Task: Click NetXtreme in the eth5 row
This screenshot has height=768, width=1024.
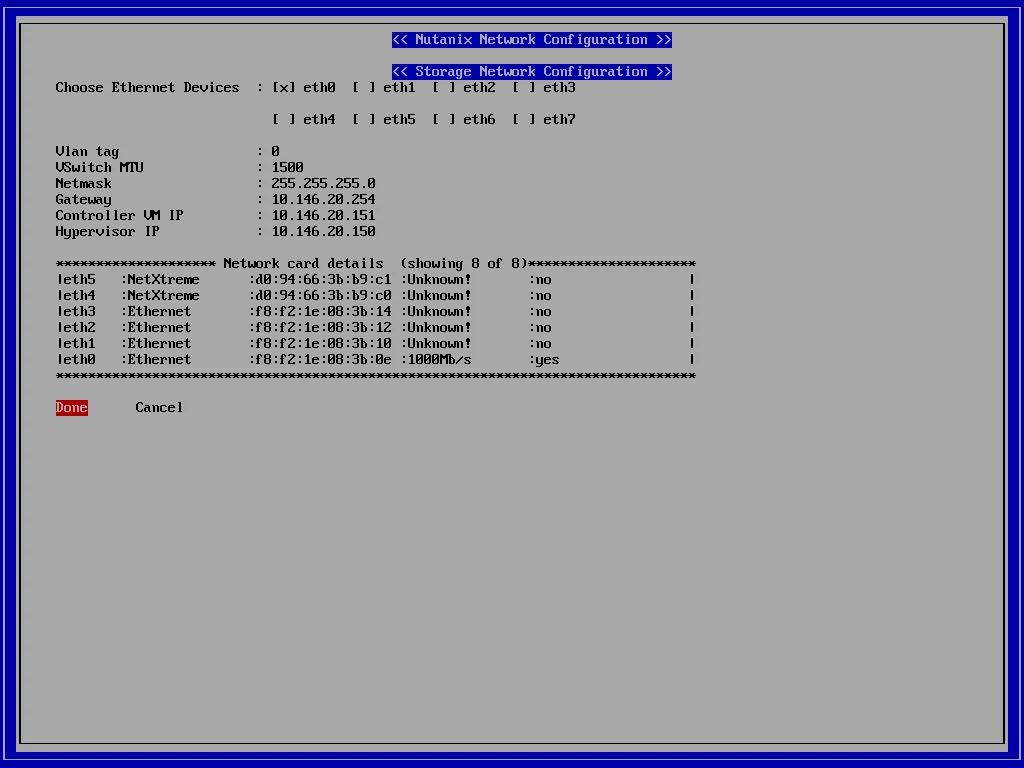Action: tap(163, 280)
